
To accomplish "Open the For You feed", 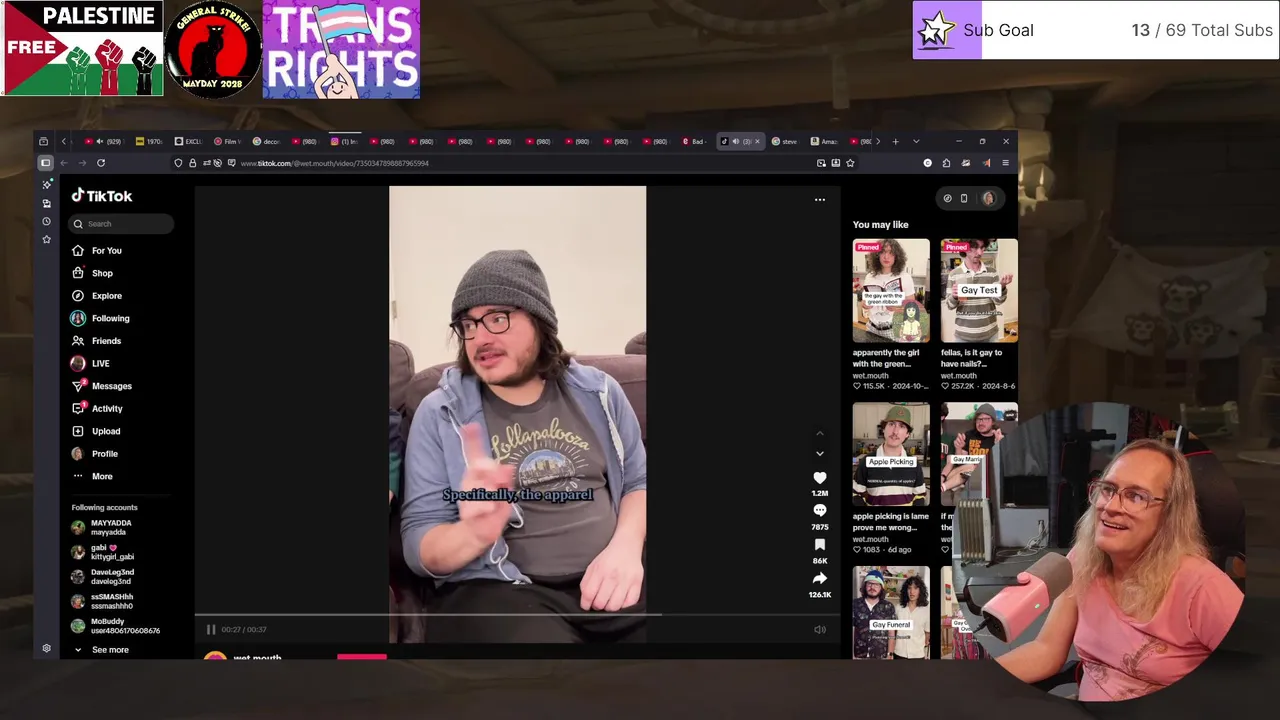I will tap(97, 250).
